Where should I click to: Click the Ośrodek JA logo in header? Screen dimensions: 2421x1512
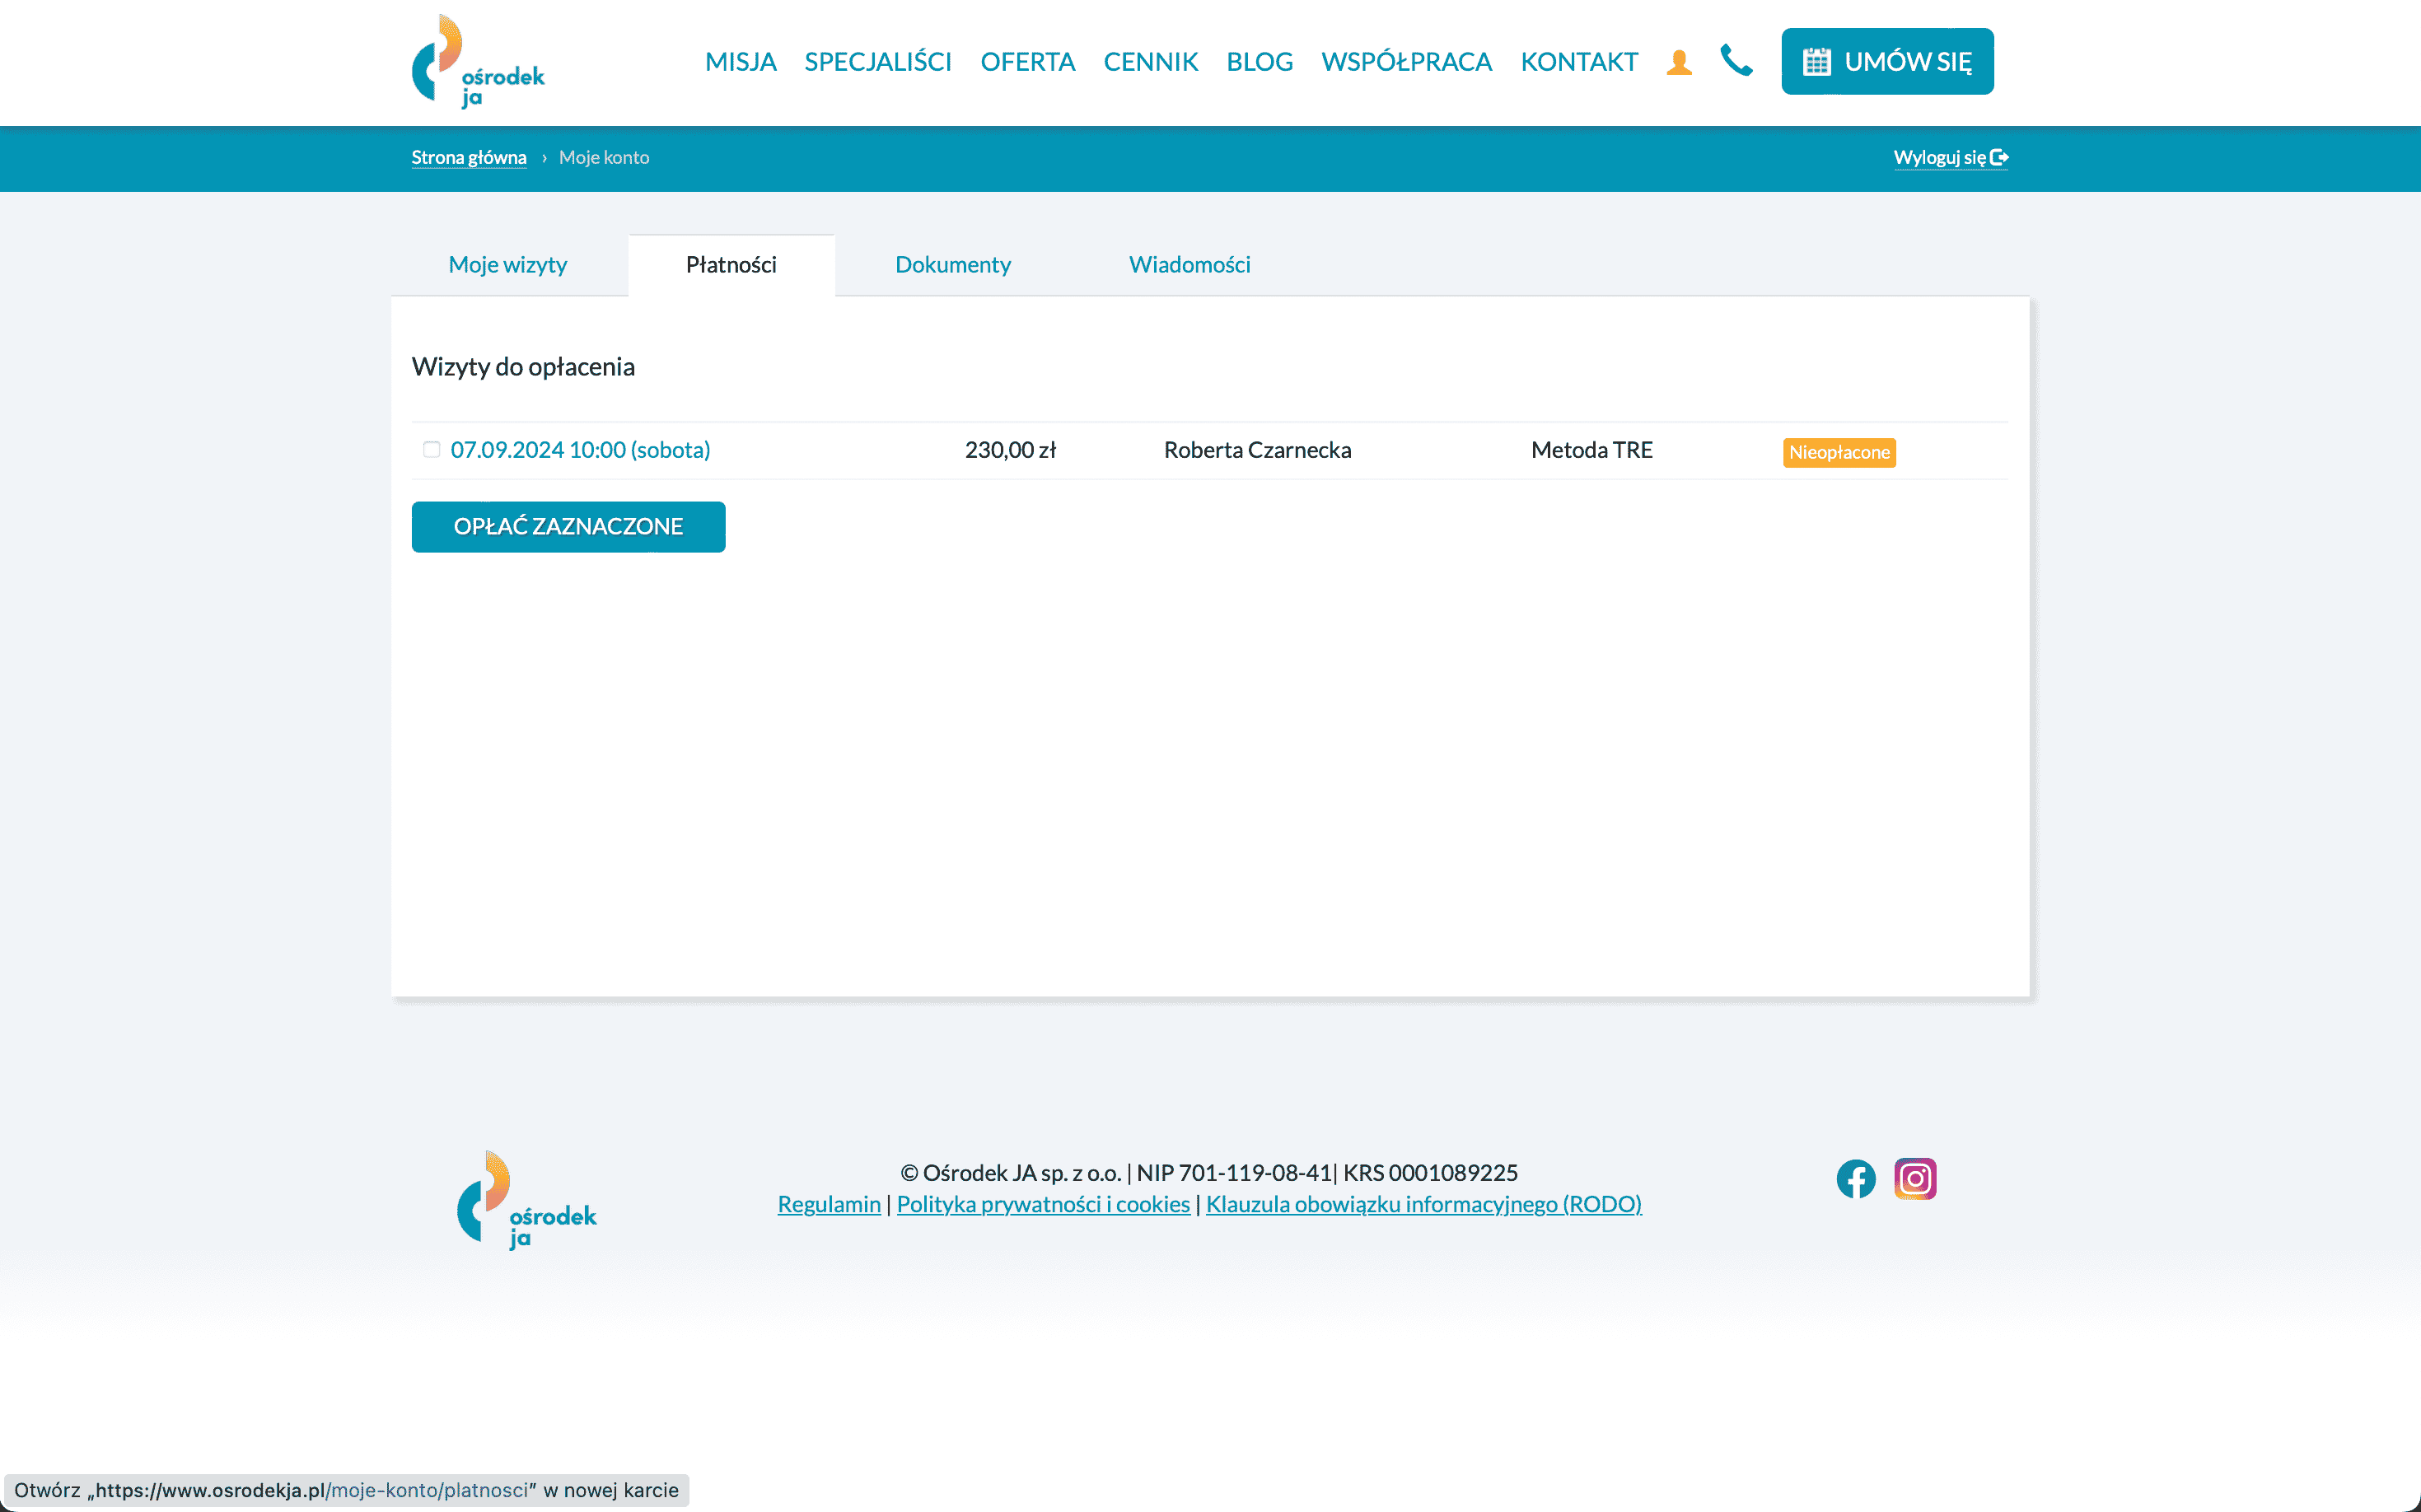pos(478,62)
